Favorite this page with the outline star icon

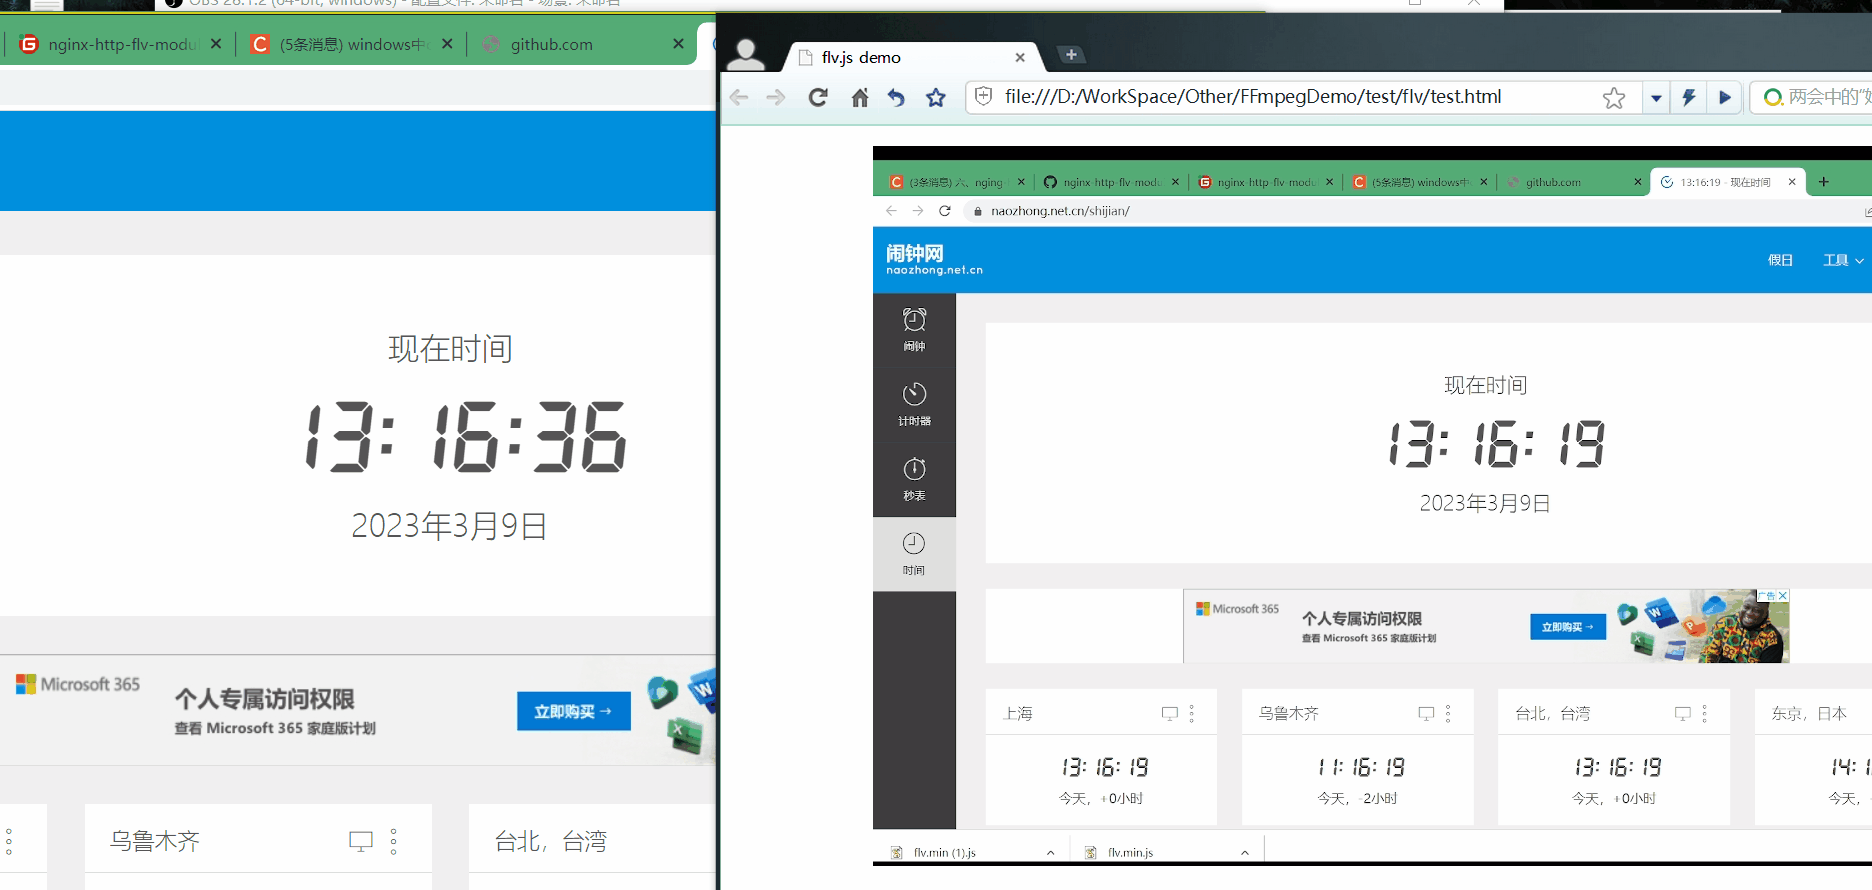coord(1614,97)
